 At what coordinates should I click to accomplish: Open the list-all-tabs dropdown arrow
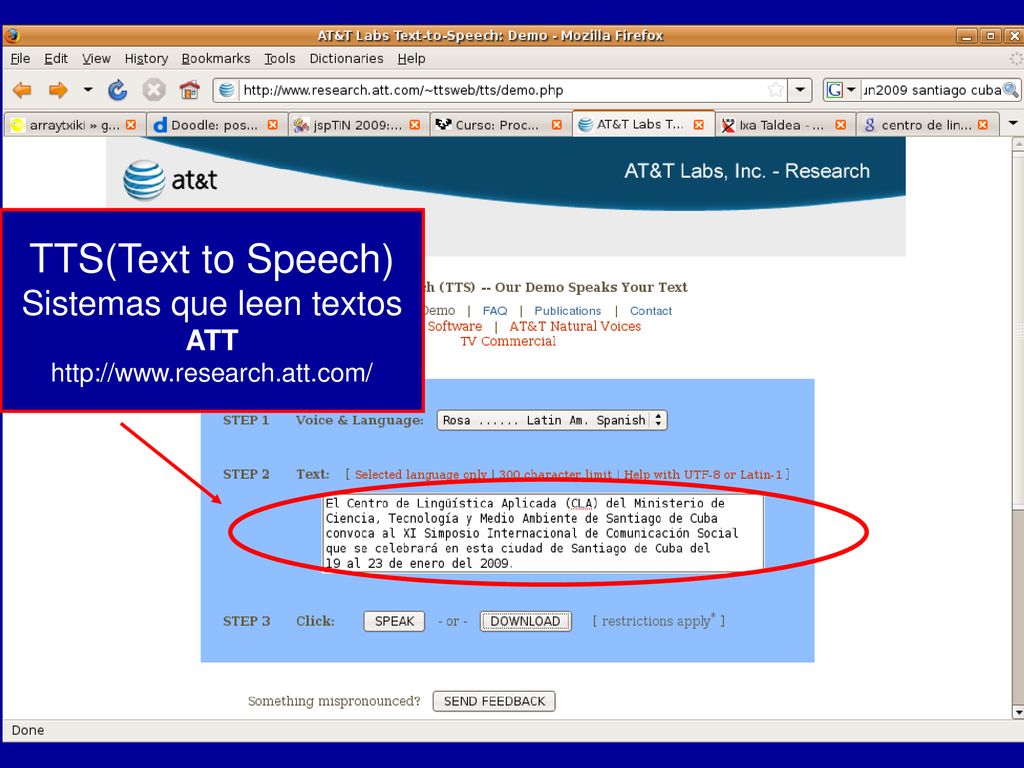click(1013, 123)
